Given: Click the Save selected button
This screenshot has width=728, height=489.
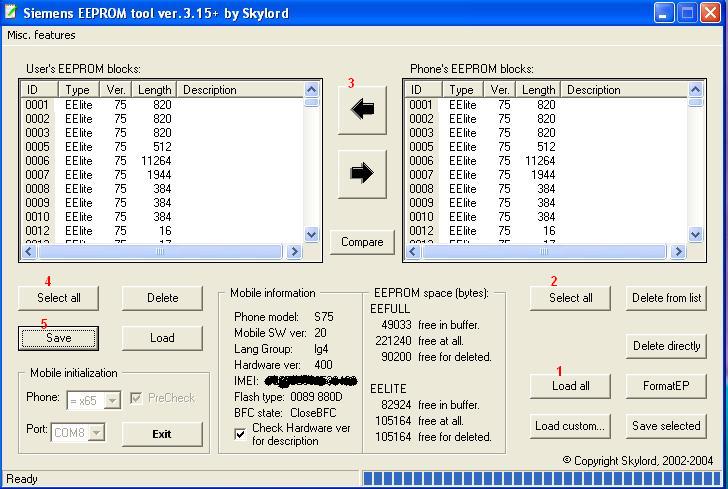Looking at the screenshot, I should (666, 426).
